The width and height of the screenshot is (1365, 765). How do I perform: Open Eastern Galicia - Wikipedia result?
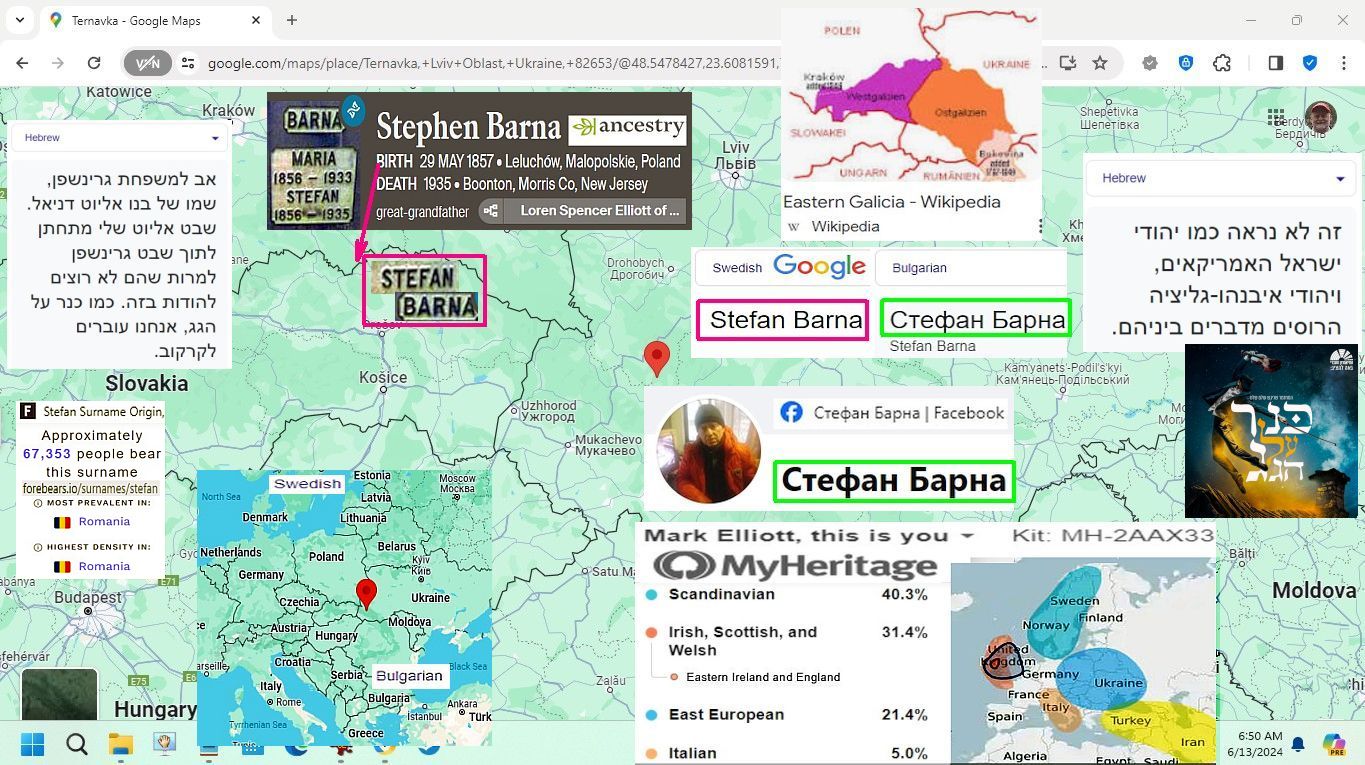(891, 202)
